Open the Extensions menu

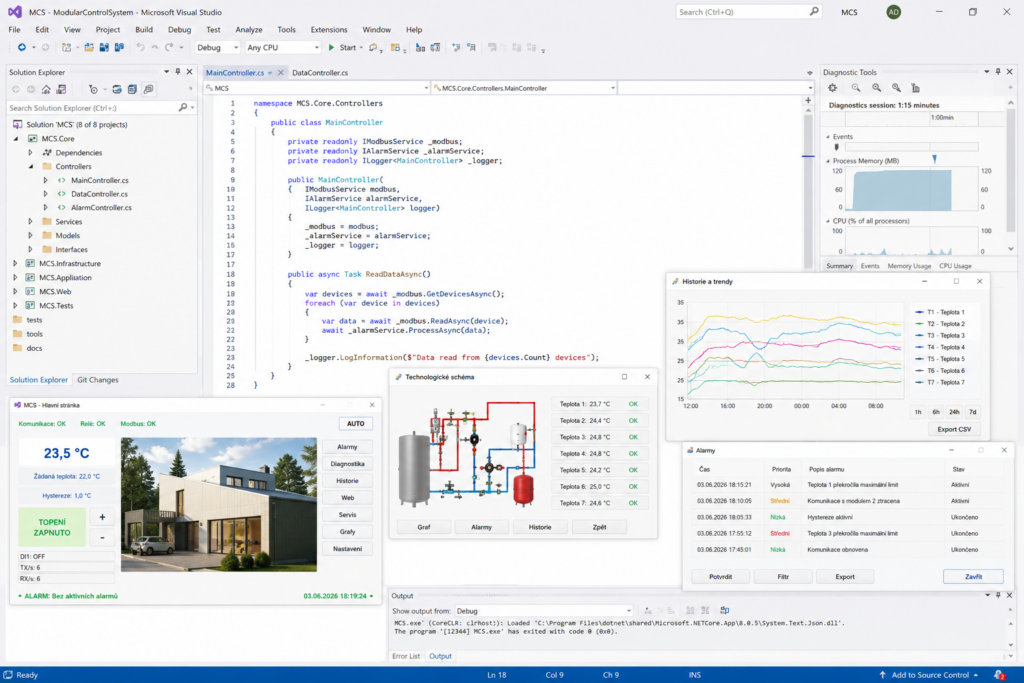[328, 29]
